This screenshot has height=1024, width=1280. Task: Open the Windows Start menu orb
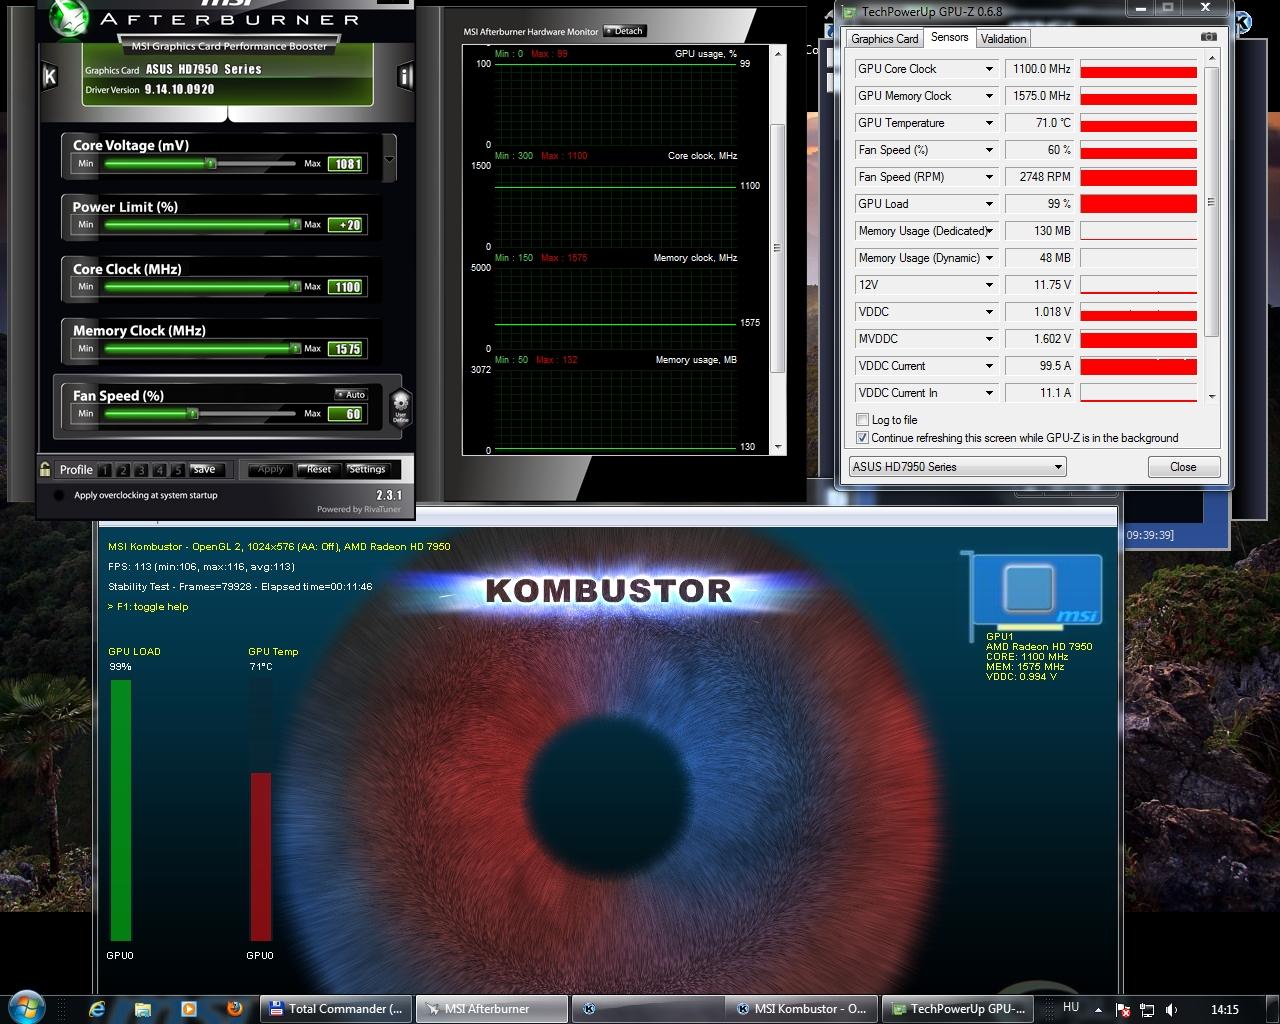(27, 1006)
